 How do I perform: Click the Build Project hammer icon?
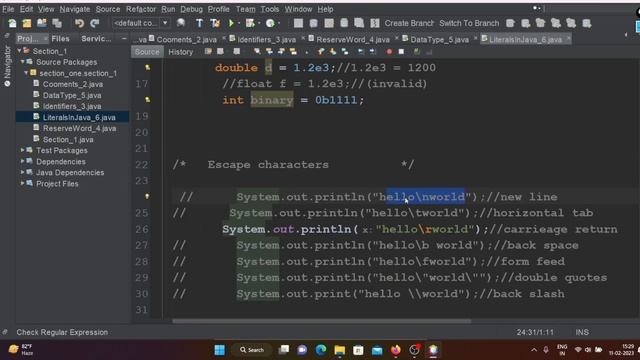[x=199, y=23]
